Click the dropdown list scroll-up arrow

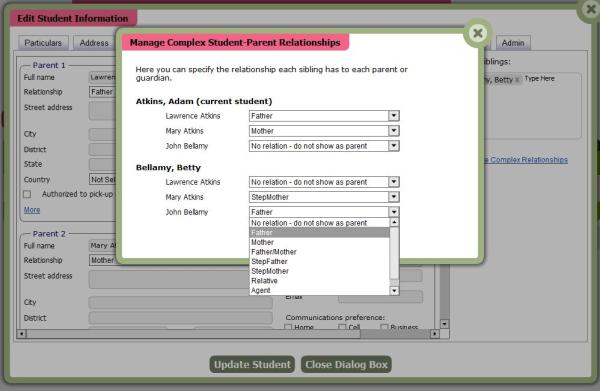(x=394, y=222)
